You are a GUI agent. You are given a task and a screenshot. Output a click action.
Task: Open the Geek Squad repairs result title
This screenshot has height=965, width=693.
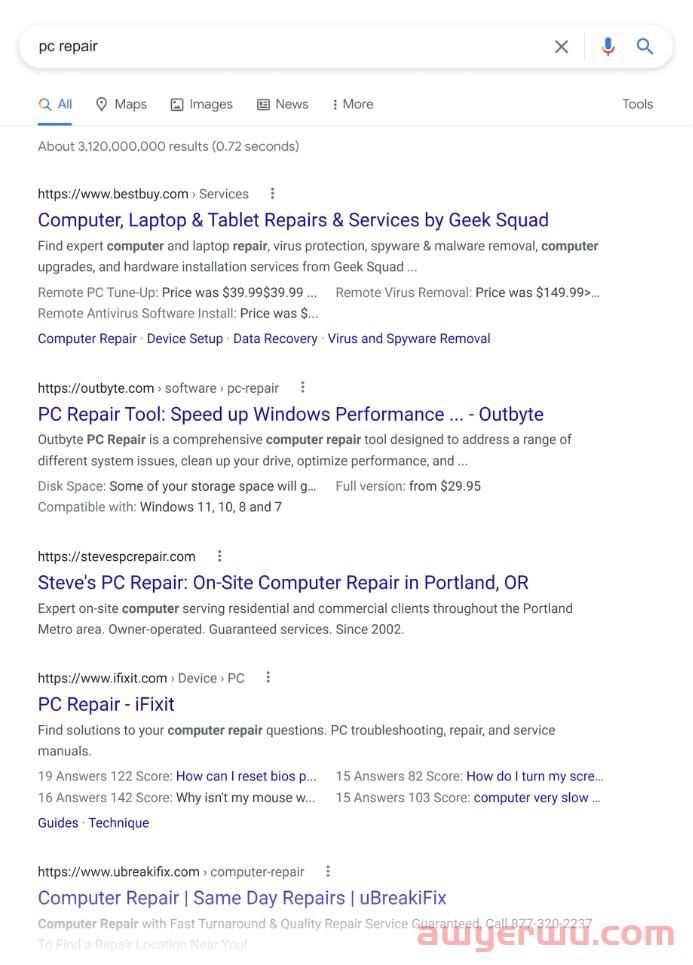pyautogui.click(x=293, y=220)
